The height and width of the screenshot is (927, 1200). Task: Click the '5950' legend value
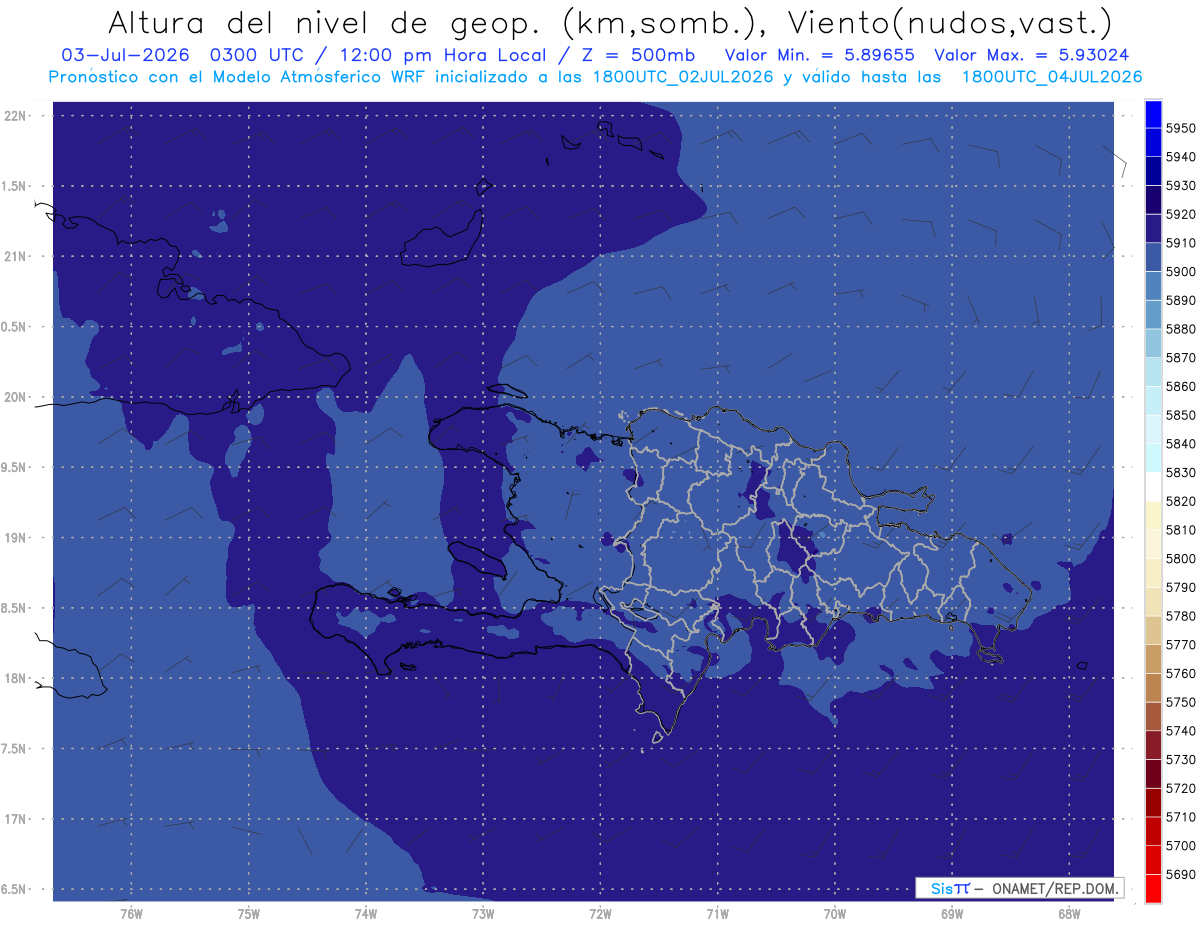tap(1181, 128)
